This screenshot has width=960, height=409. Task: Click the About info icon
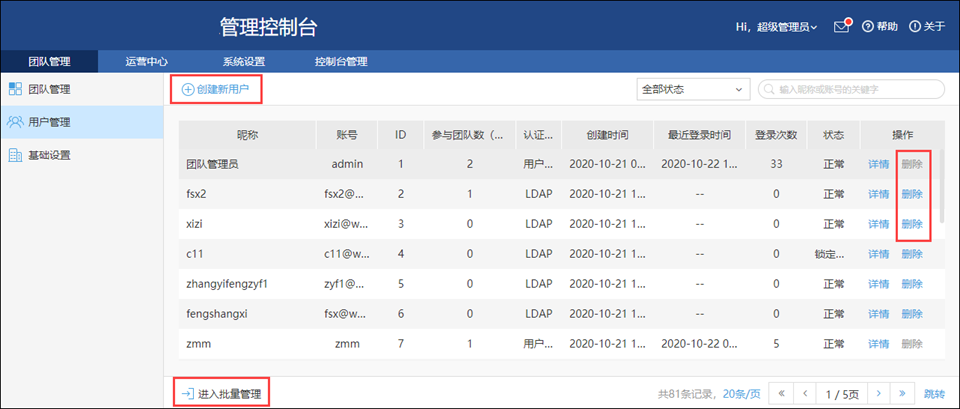point(915,27)
